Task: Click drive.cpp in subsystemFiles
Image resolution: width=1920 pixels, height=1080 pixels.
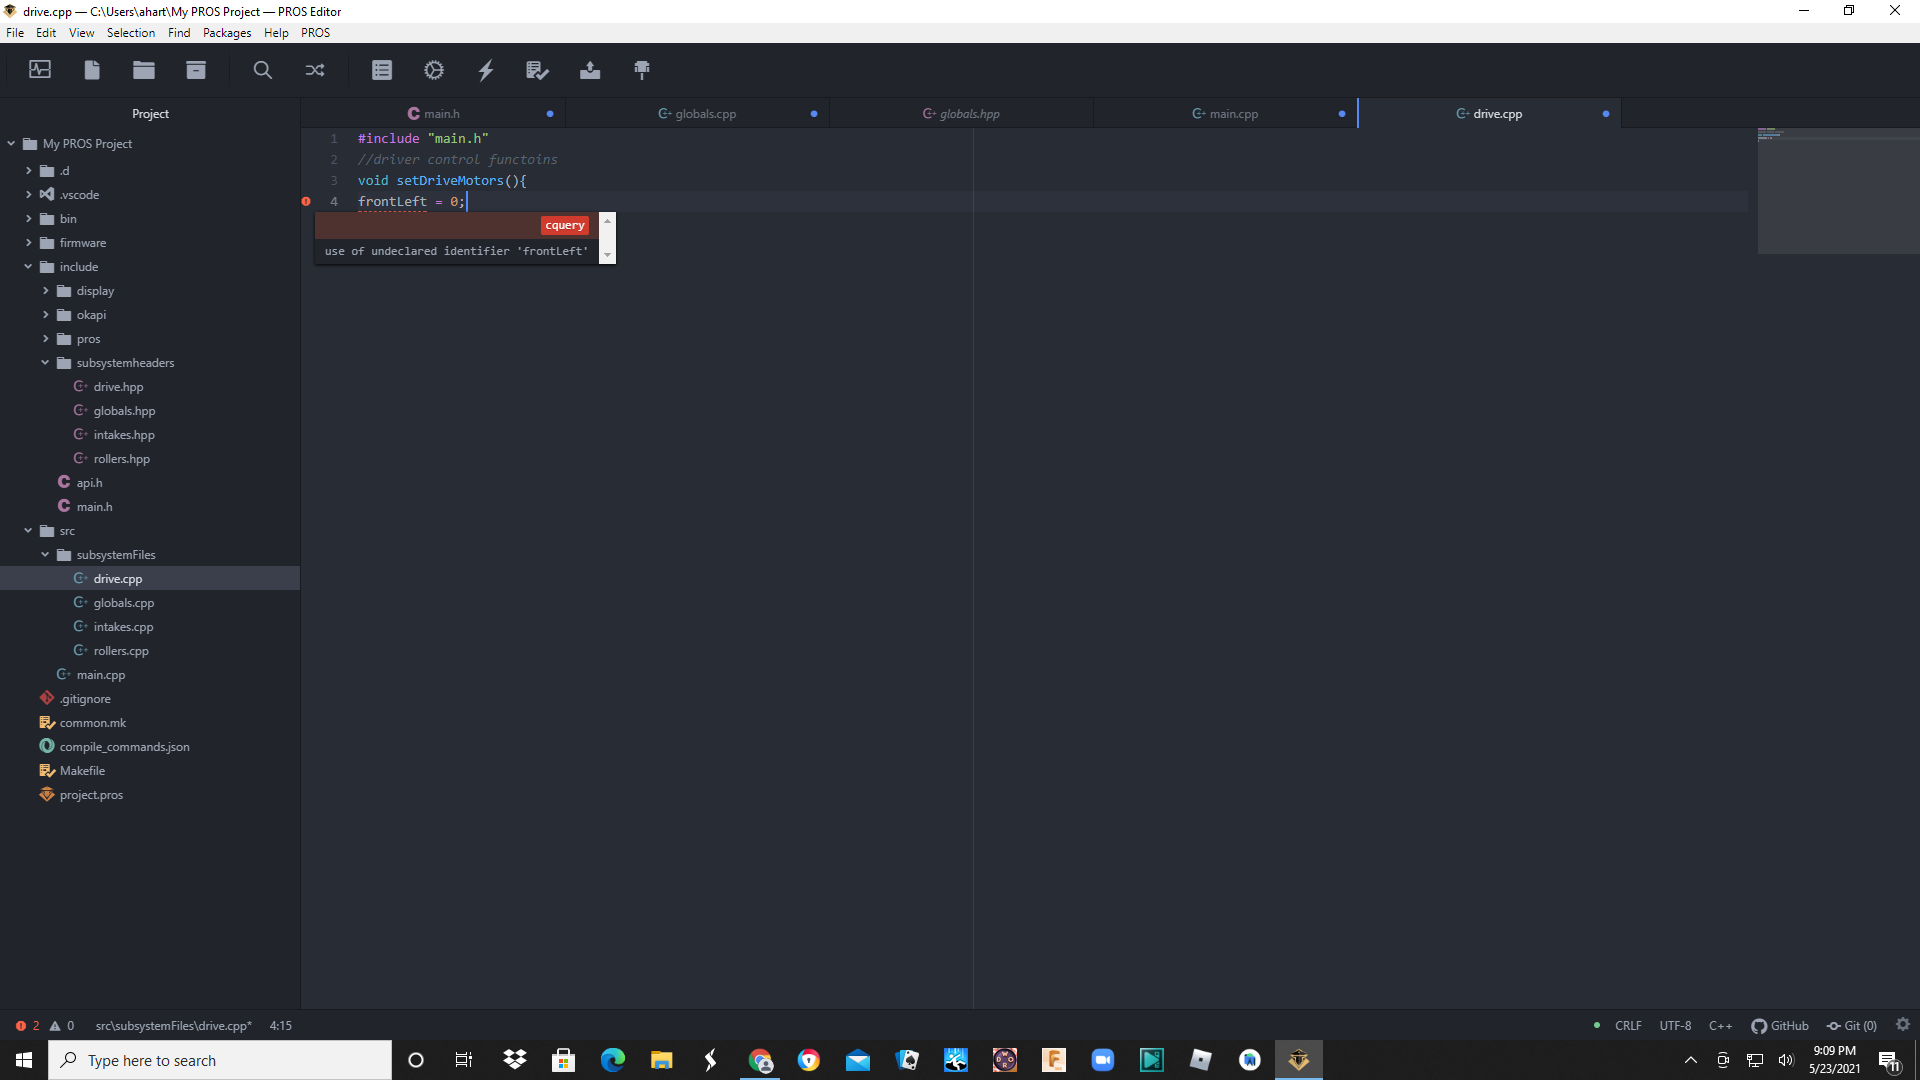Action: (x=117, y=578)
